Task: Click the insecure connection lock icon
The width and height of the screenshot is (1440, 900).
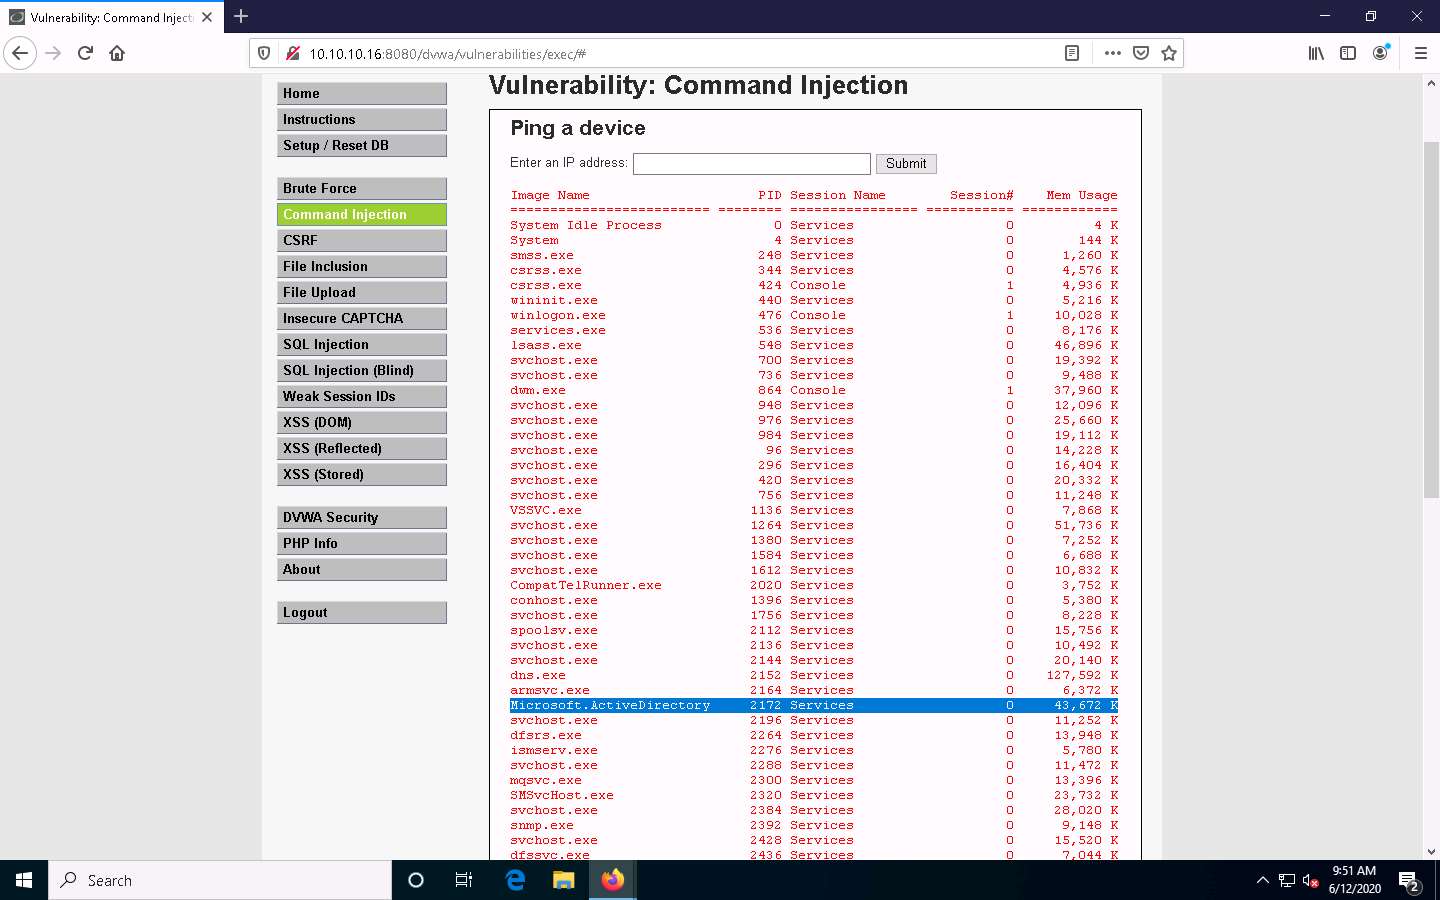Action: (x=291, y=52)
